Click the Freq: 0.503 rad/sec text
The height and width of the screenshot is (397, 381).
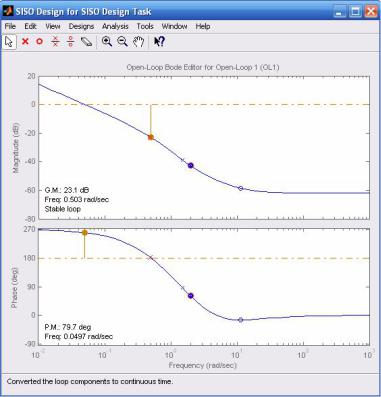pos(77,199)
